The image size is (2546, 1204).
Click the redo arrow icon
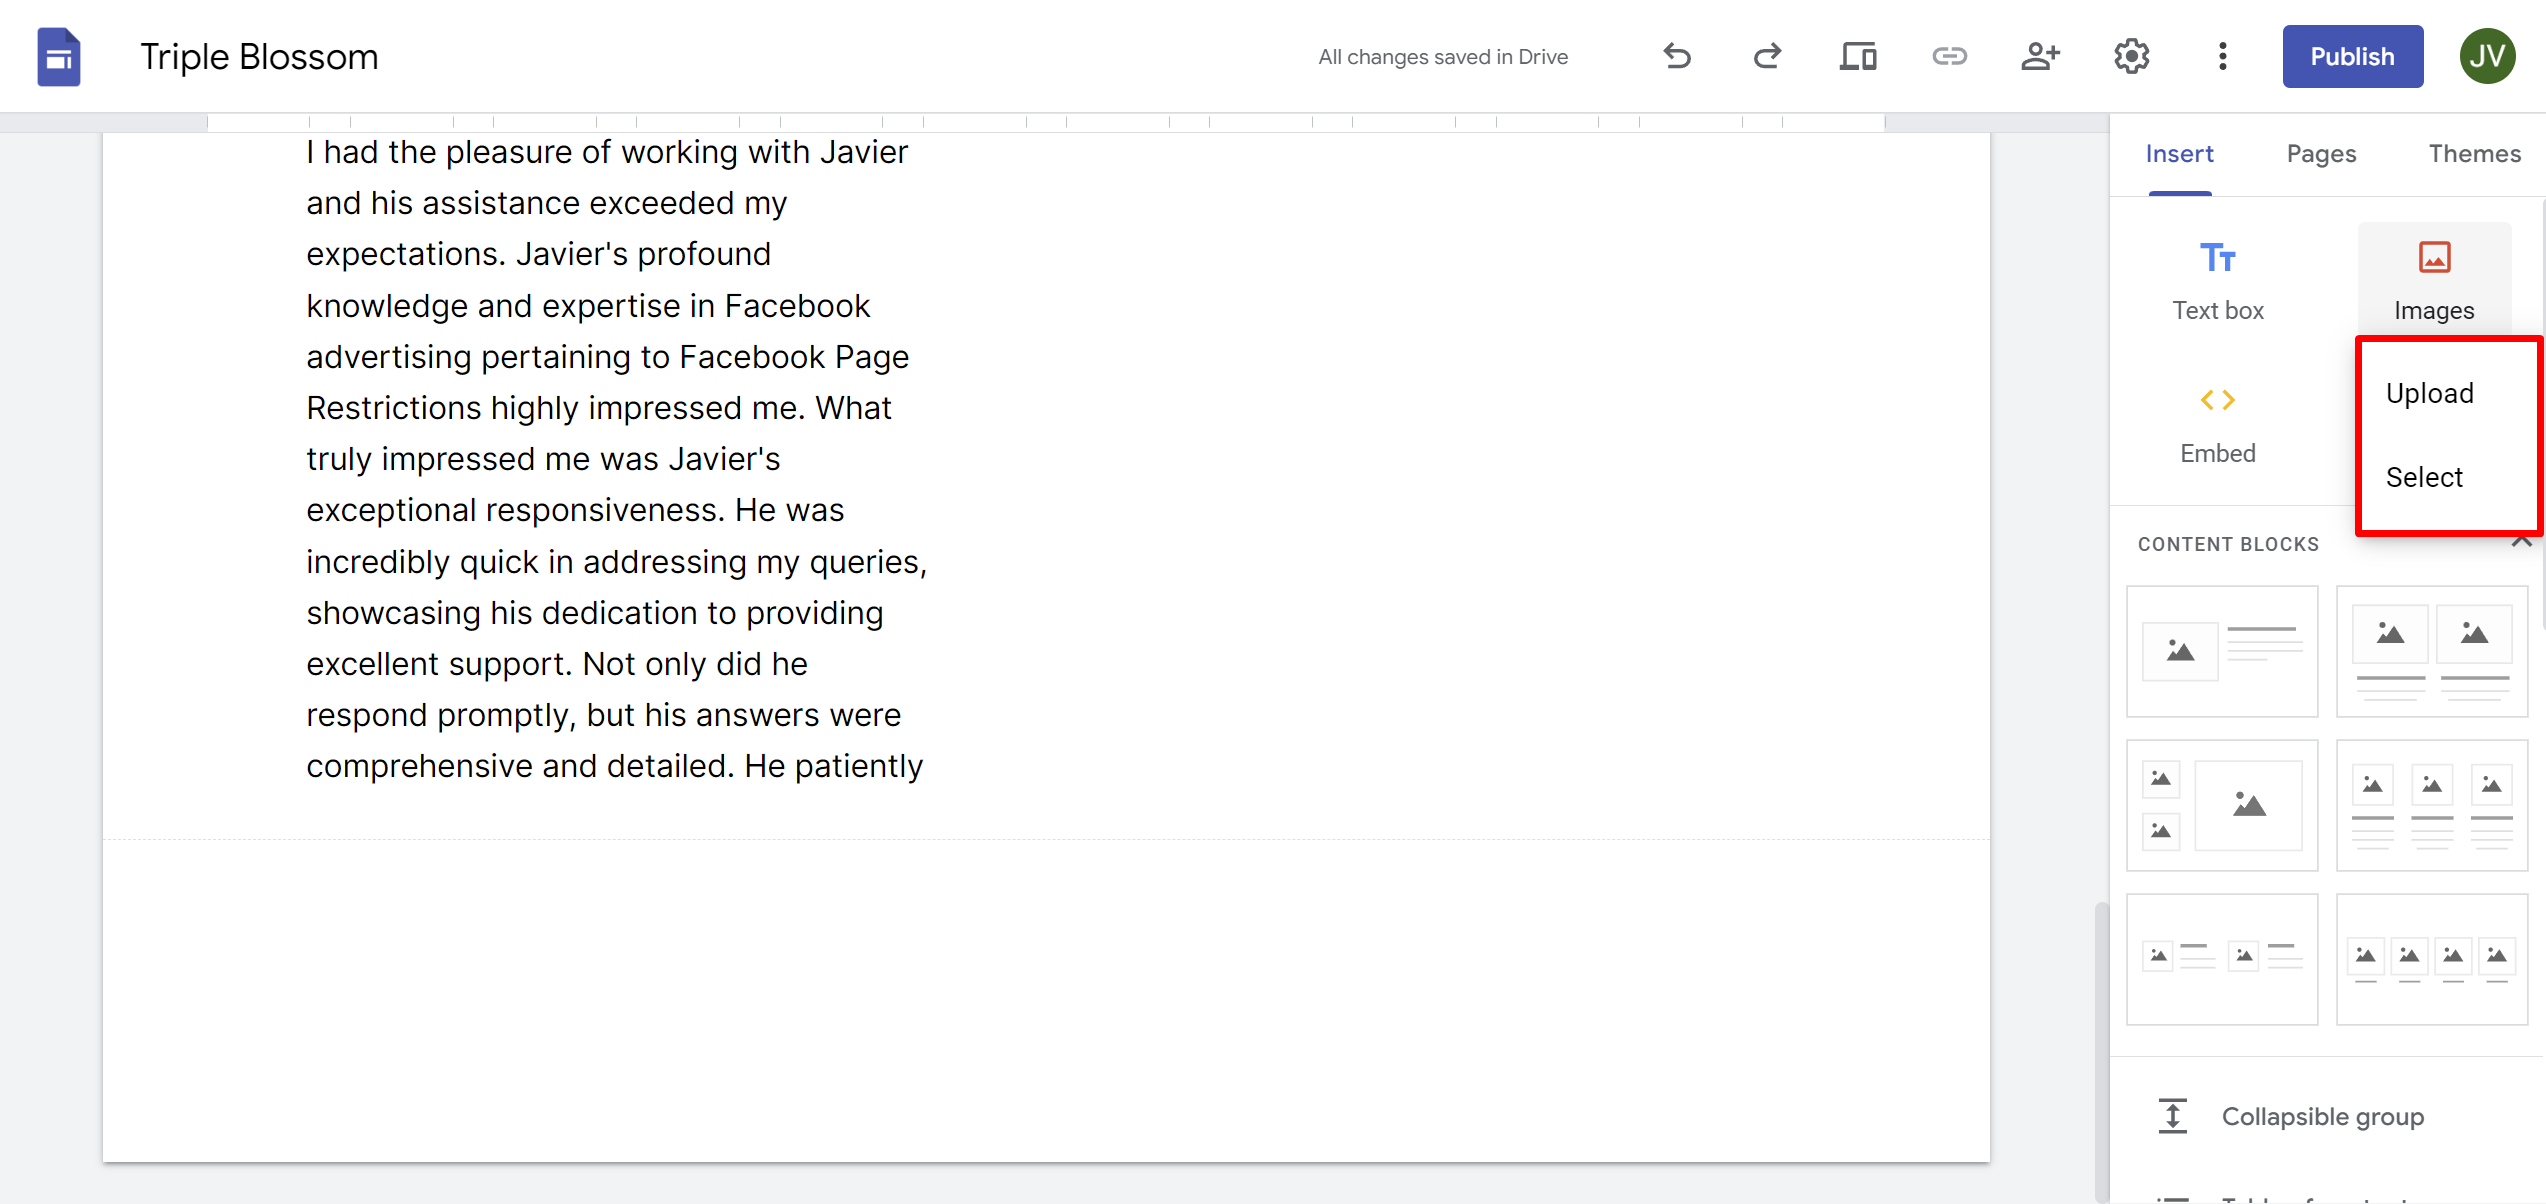[1767, 57]
